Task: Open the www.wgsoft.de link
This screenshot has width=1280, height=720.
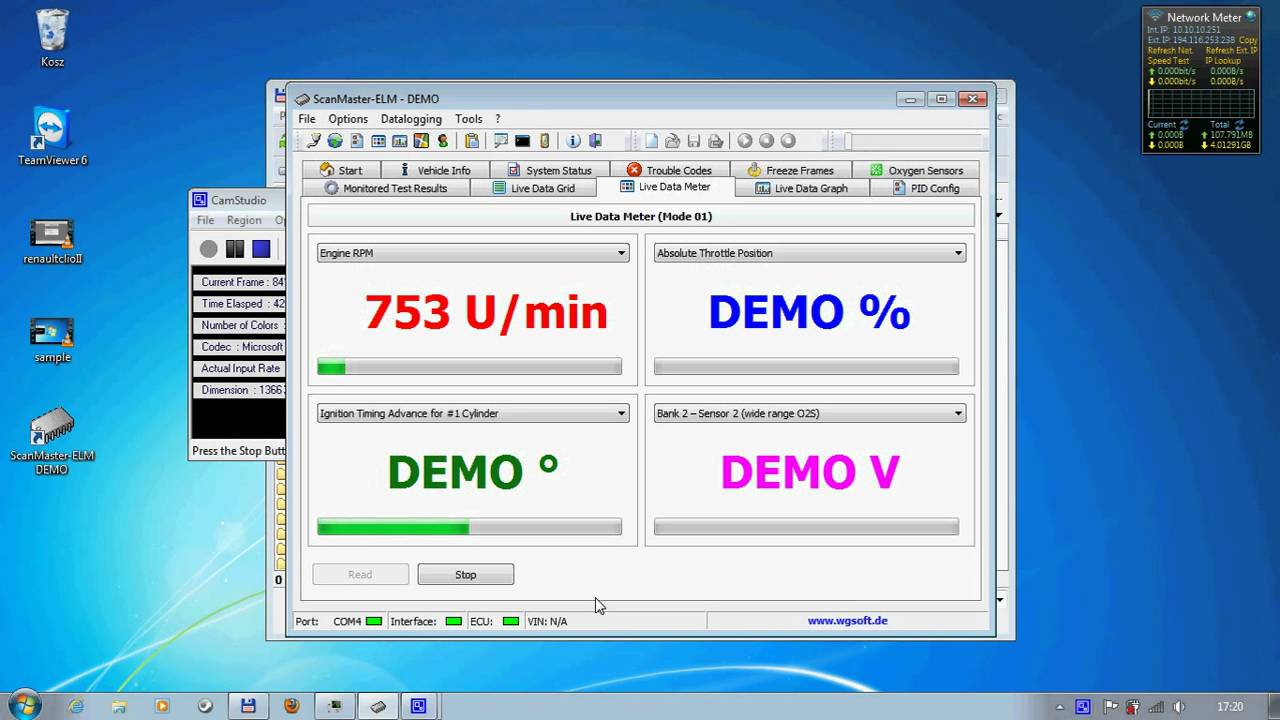Action: click(848, 620)
